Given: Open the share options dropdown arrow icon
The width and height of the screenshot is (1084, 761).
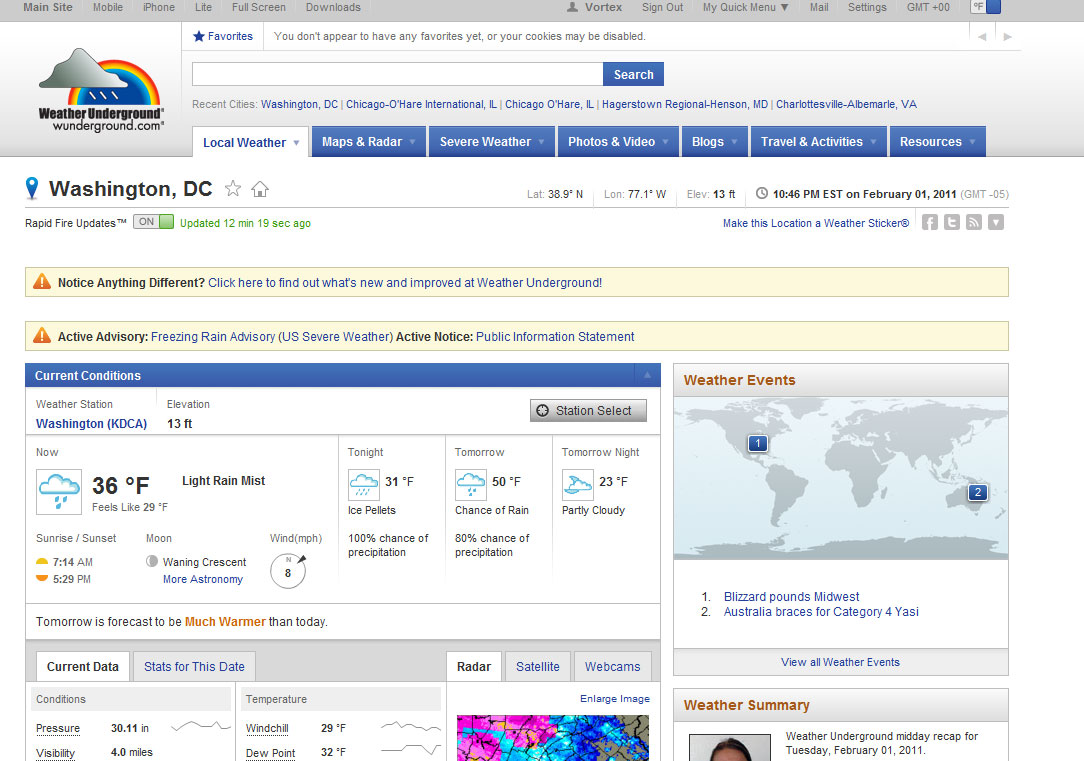Looking at the screenshot, I should click(996, 222).
